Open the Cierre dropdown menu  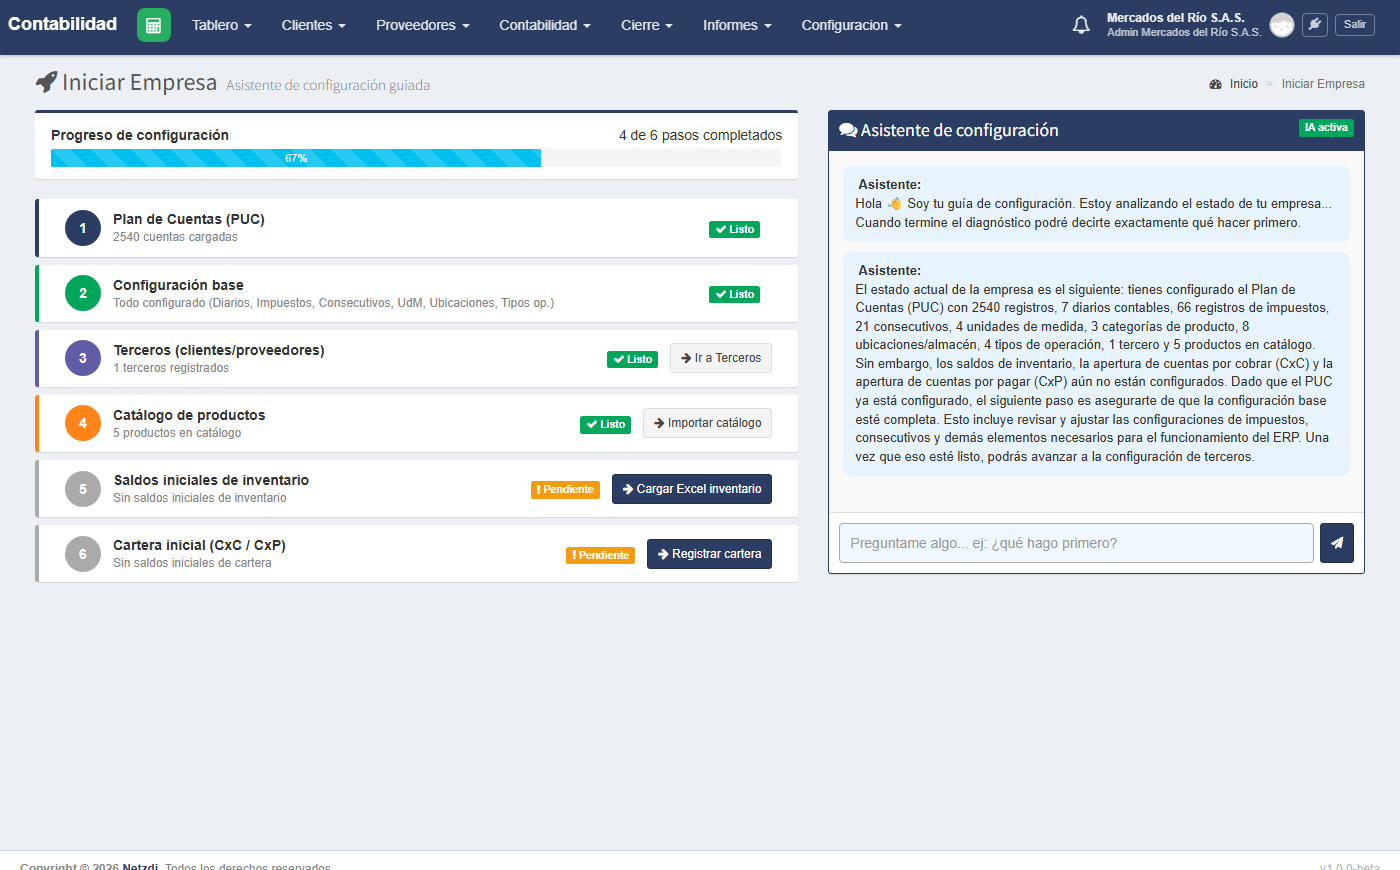click(647, 25)
